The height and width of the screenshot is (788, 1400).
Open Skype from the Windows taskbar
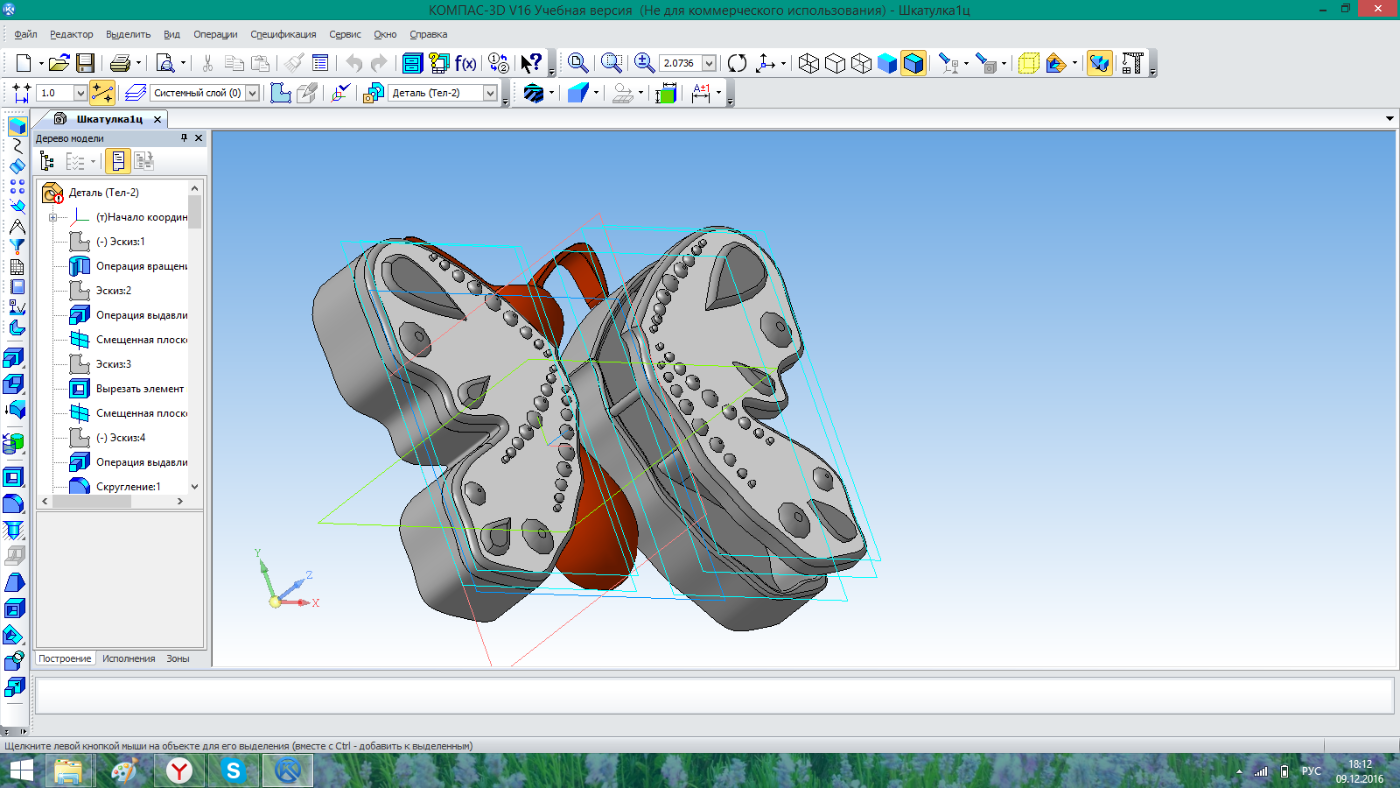234,770
